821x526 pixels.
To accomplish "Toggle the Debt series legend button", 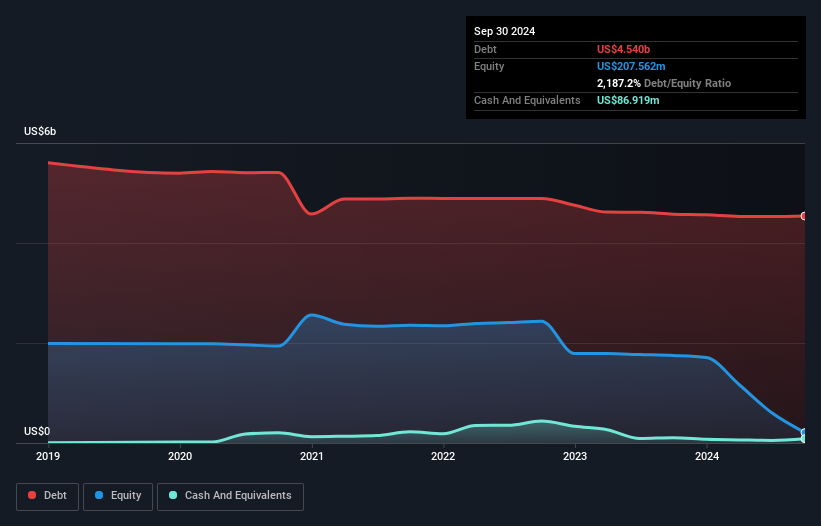I will point(47,496).
